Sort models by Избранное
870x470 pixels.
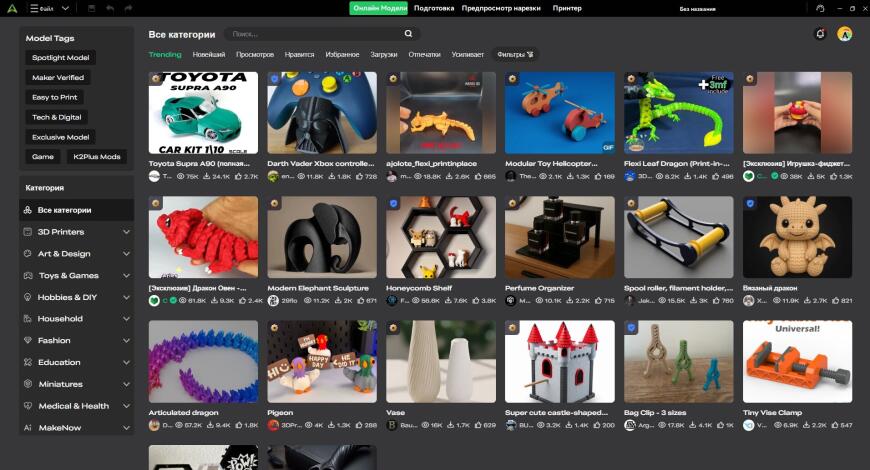click(x=342, y=54)
